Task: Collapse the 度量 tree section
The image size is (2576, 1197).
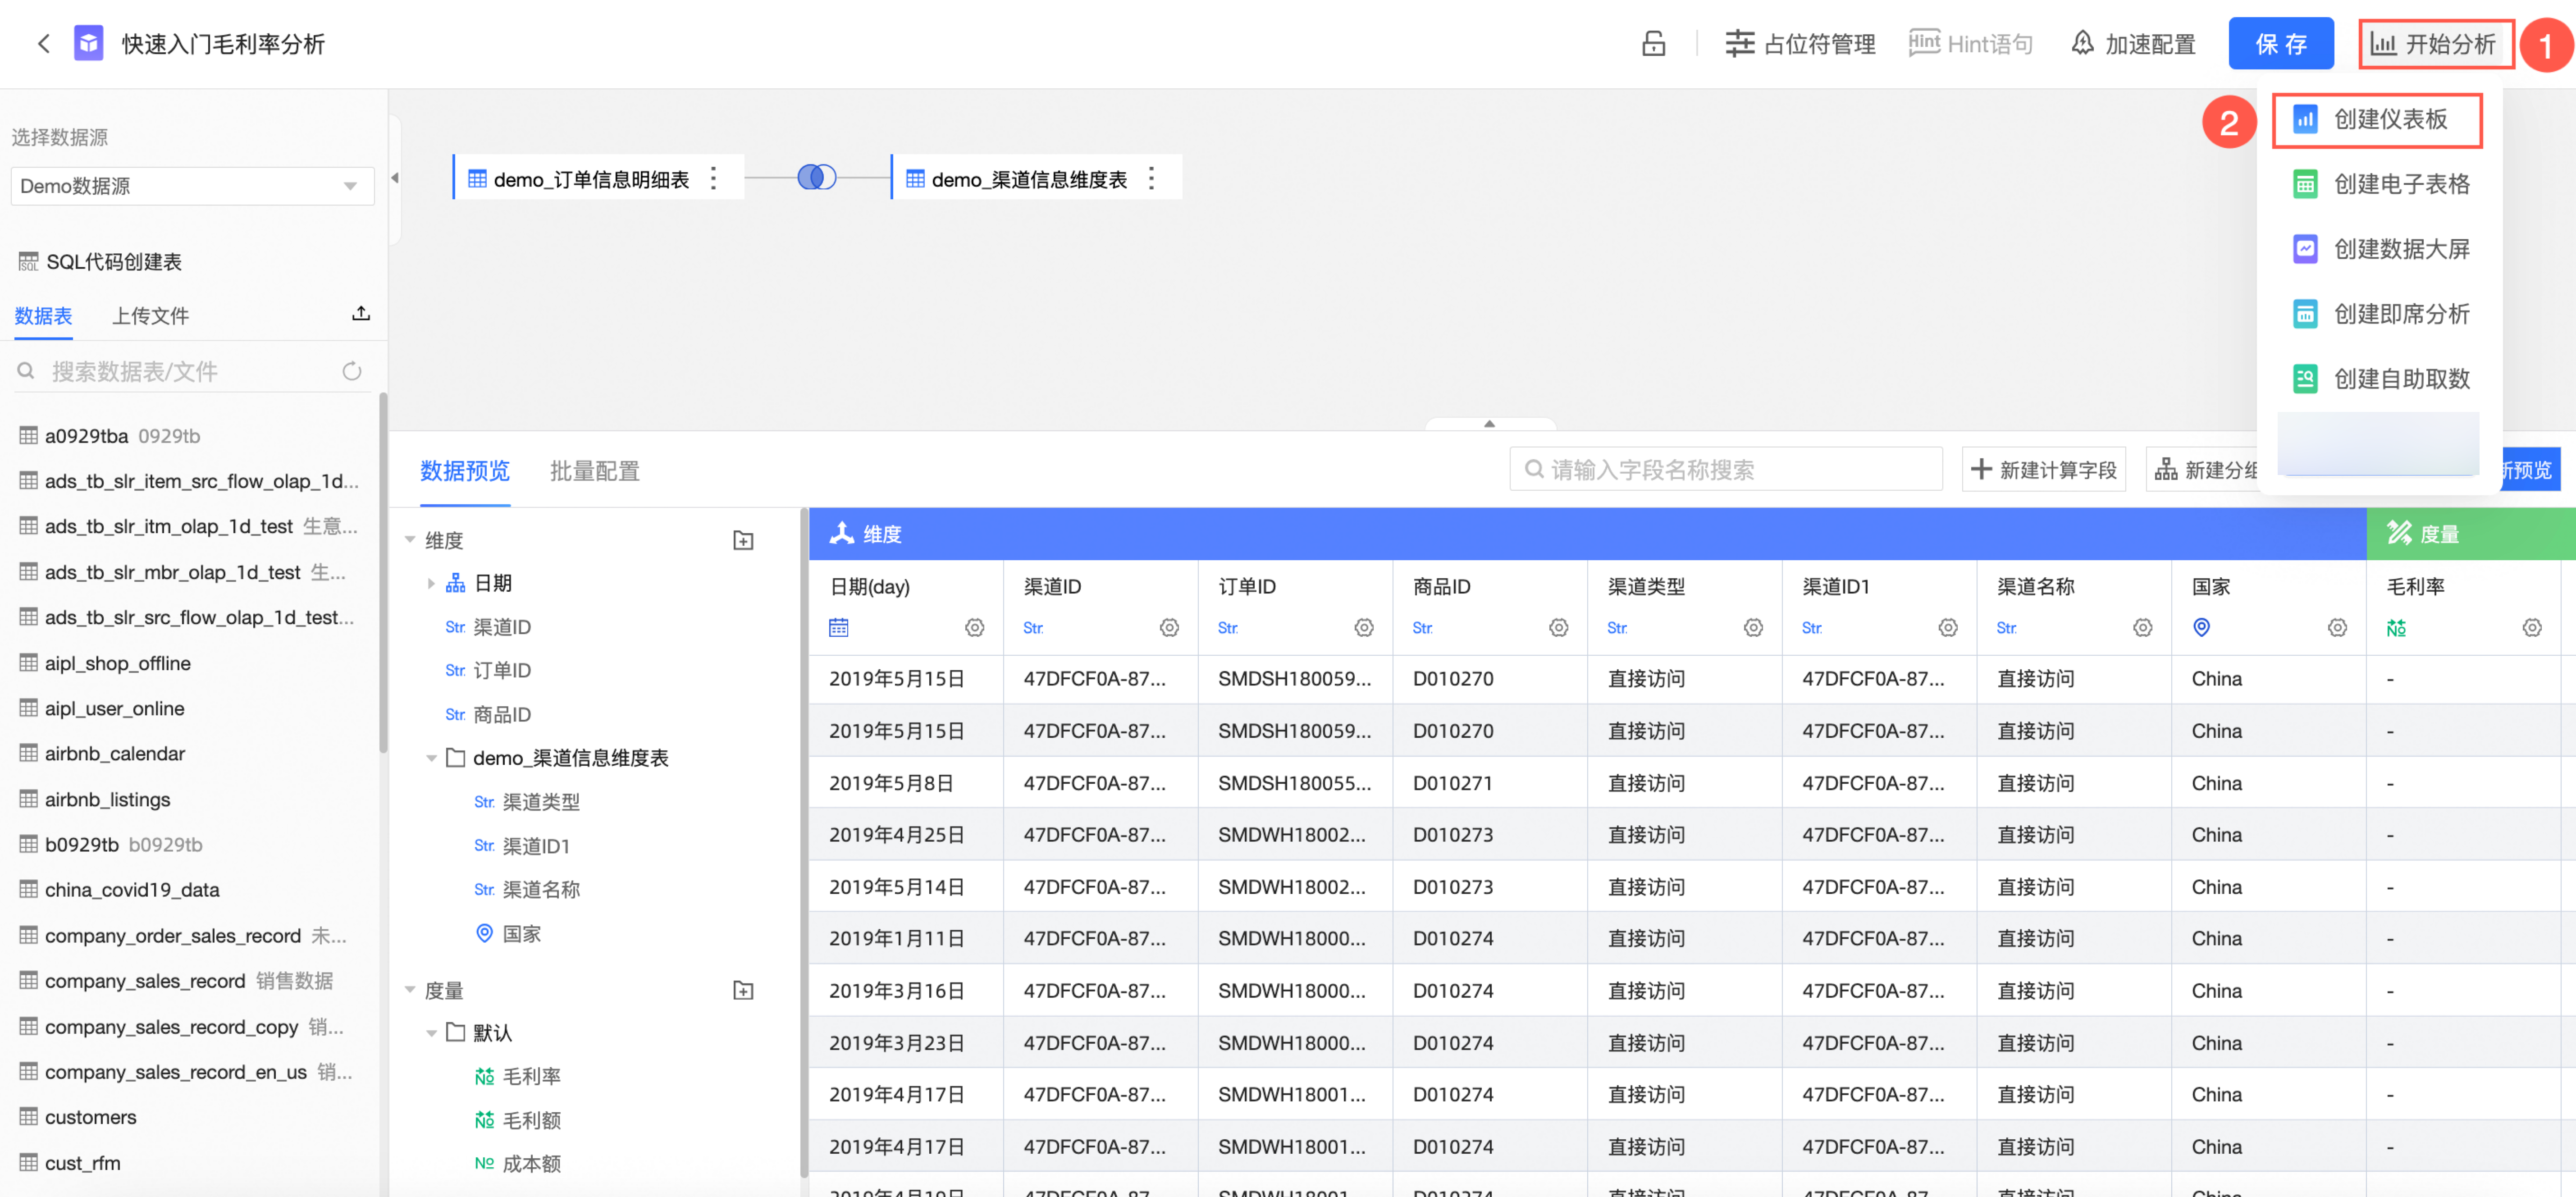Action: click(410, 990)
